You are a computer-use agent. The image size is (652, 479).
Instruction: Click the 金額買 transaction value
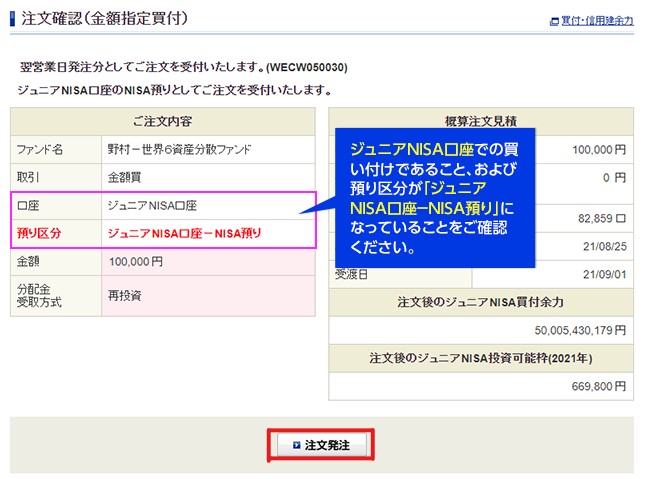coord(124,178)
